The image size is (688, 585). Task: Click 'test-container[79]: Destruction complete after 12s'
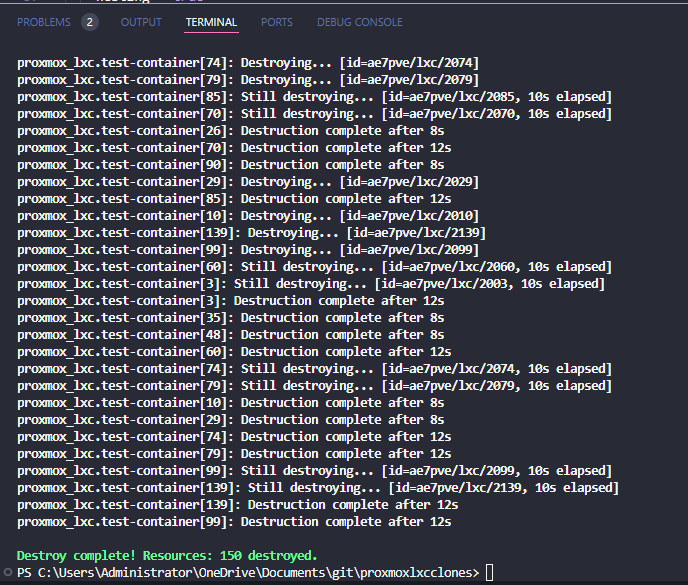click(x=234, y=454)
